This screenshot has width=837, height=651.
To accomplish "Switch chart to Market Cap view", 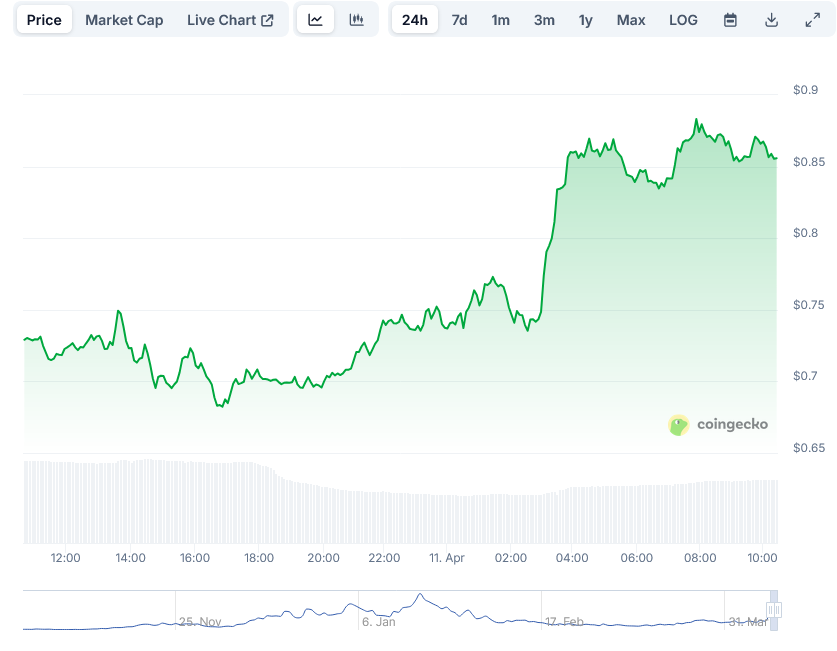I will [124, 19].
